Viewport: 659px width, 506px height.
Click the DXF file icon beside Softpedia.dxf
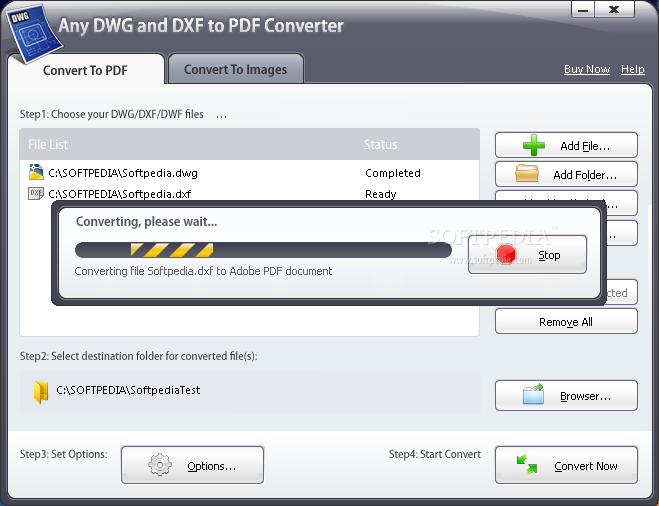[x=36, y=193]
